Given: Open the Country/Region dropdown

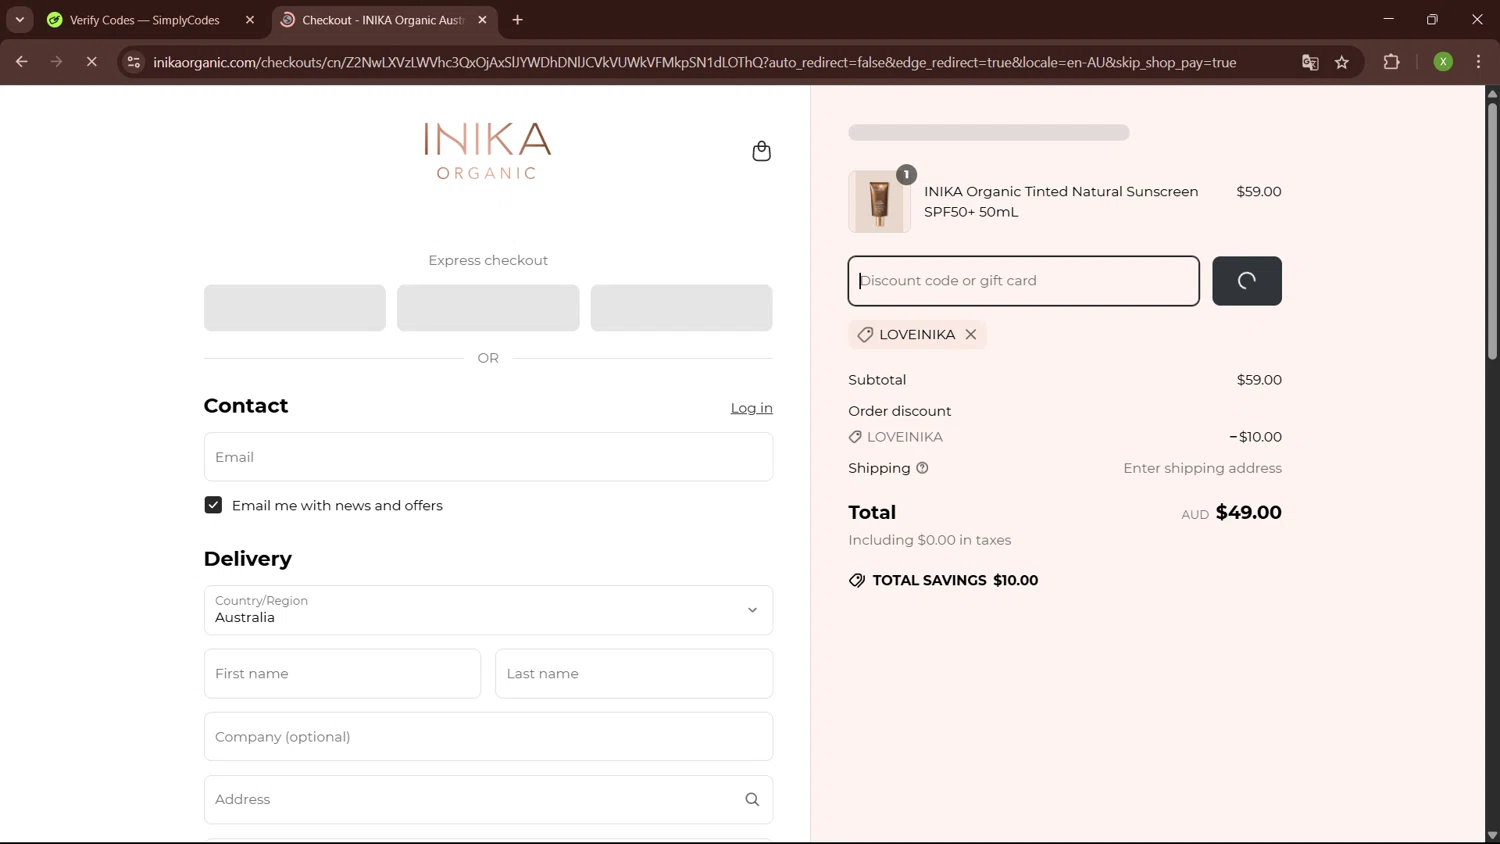Looking at the screenshot, I should [x=488, y=610].
